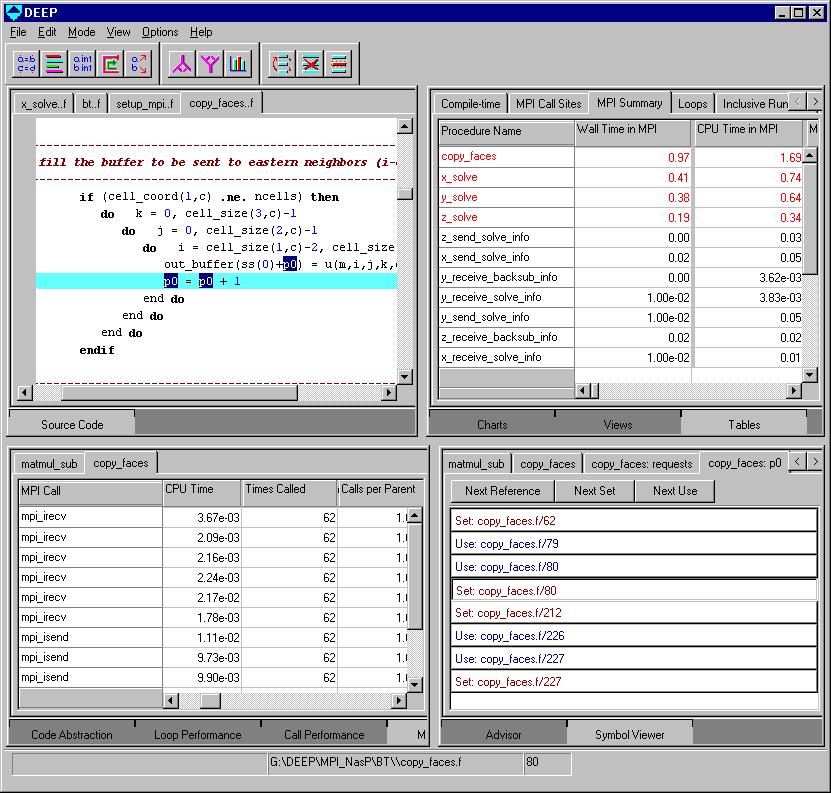Viewport: 831px width, 793px height.
Task: Select the y_receive_backsub_info row
Action: (620, 277)
